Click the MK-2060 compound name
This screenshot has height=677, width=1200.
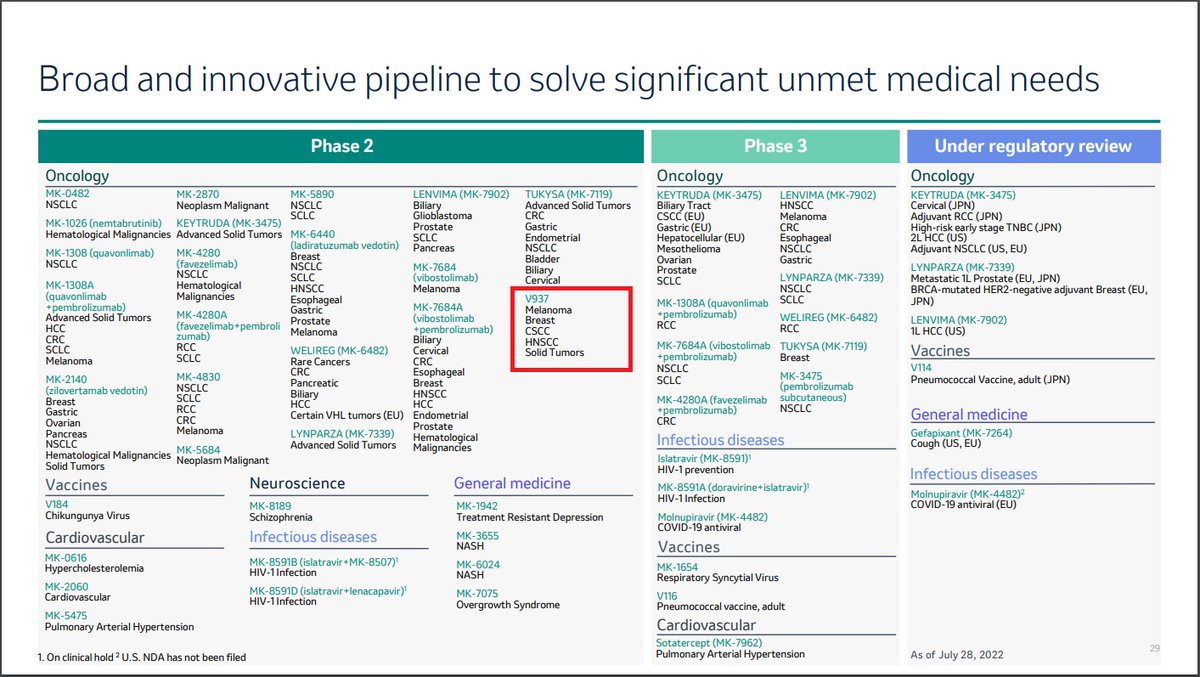coord(67,586)
